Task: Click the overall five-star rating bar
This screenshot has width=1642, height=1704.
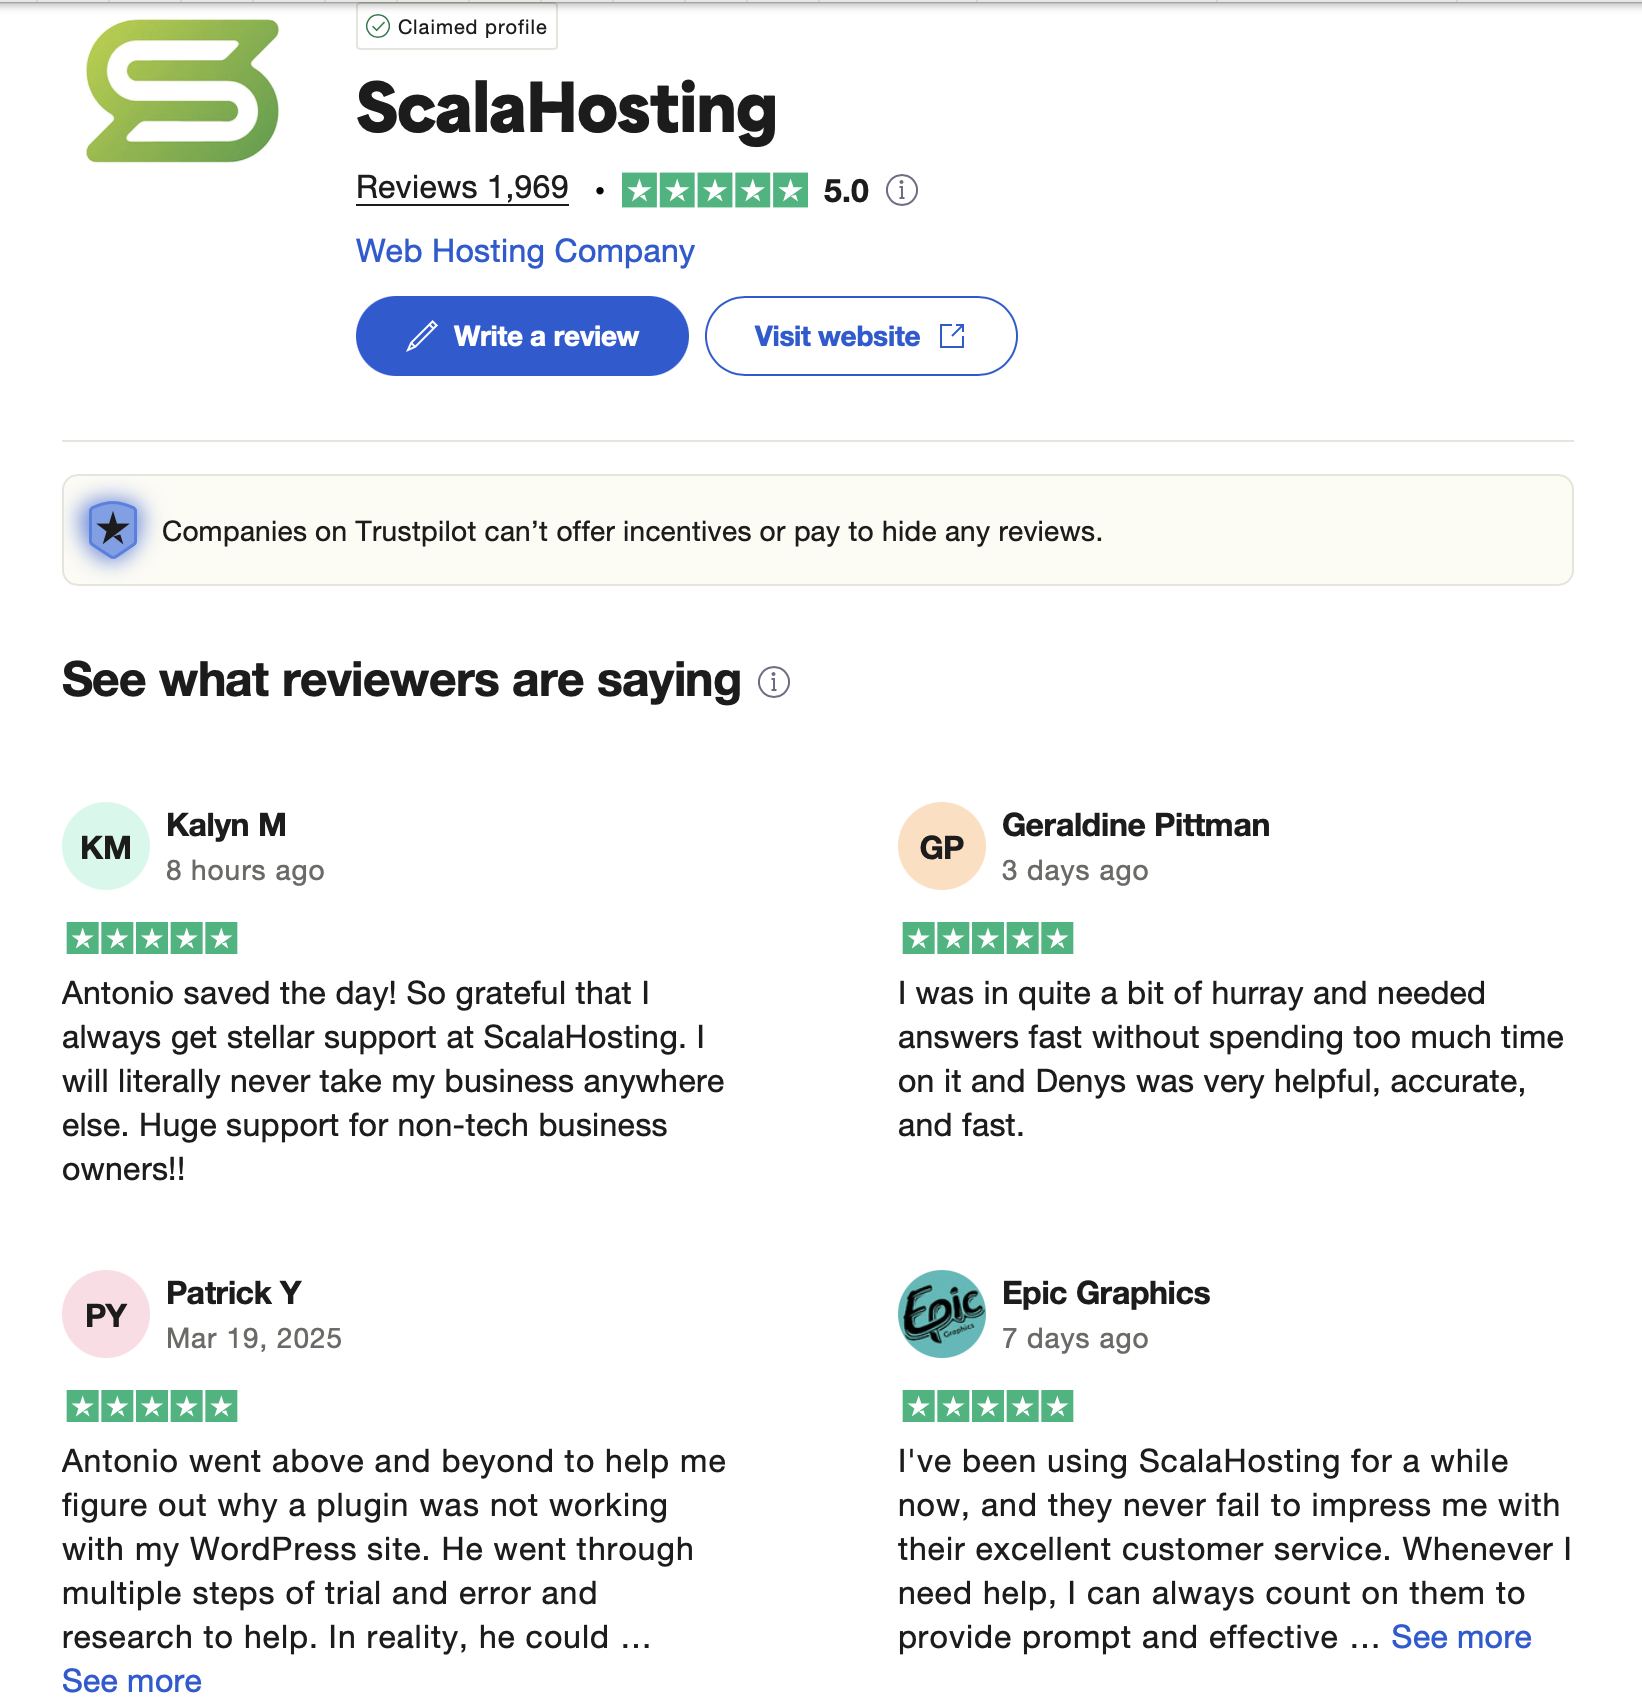Action: [715, 190]
